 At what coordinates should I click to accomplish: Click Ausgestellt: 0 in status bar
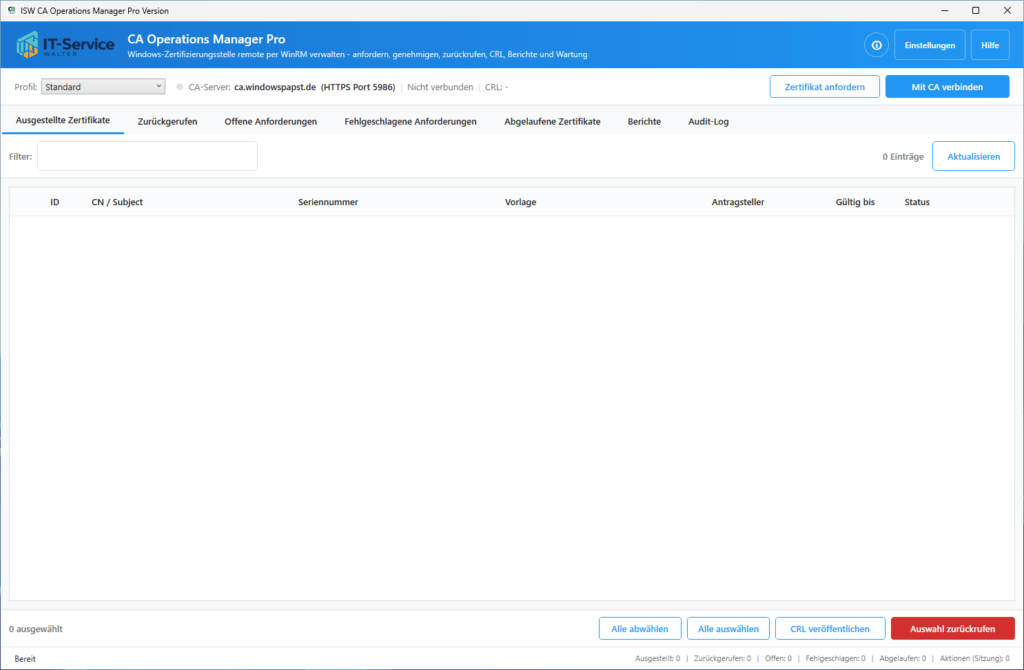coord(657,658)
